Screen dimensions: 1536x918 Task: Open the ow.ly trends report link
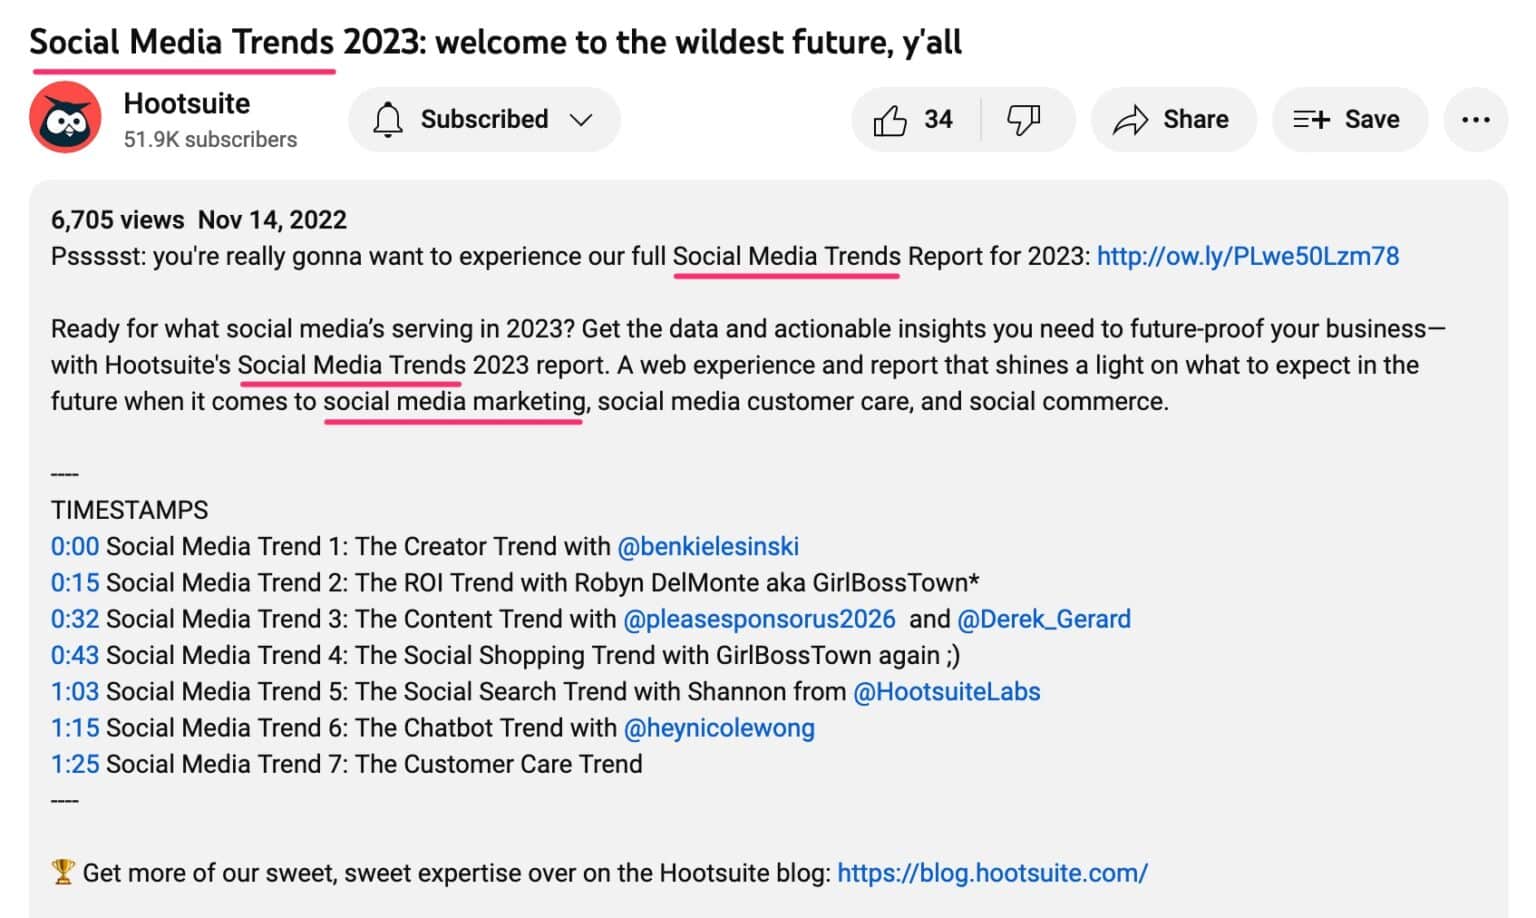tap(1248, 256)
